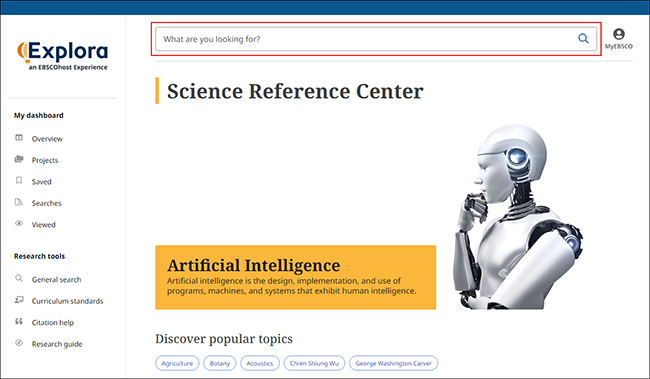Open Projects in the dashboard
The image size is (650, 379).
coord(45,160)
